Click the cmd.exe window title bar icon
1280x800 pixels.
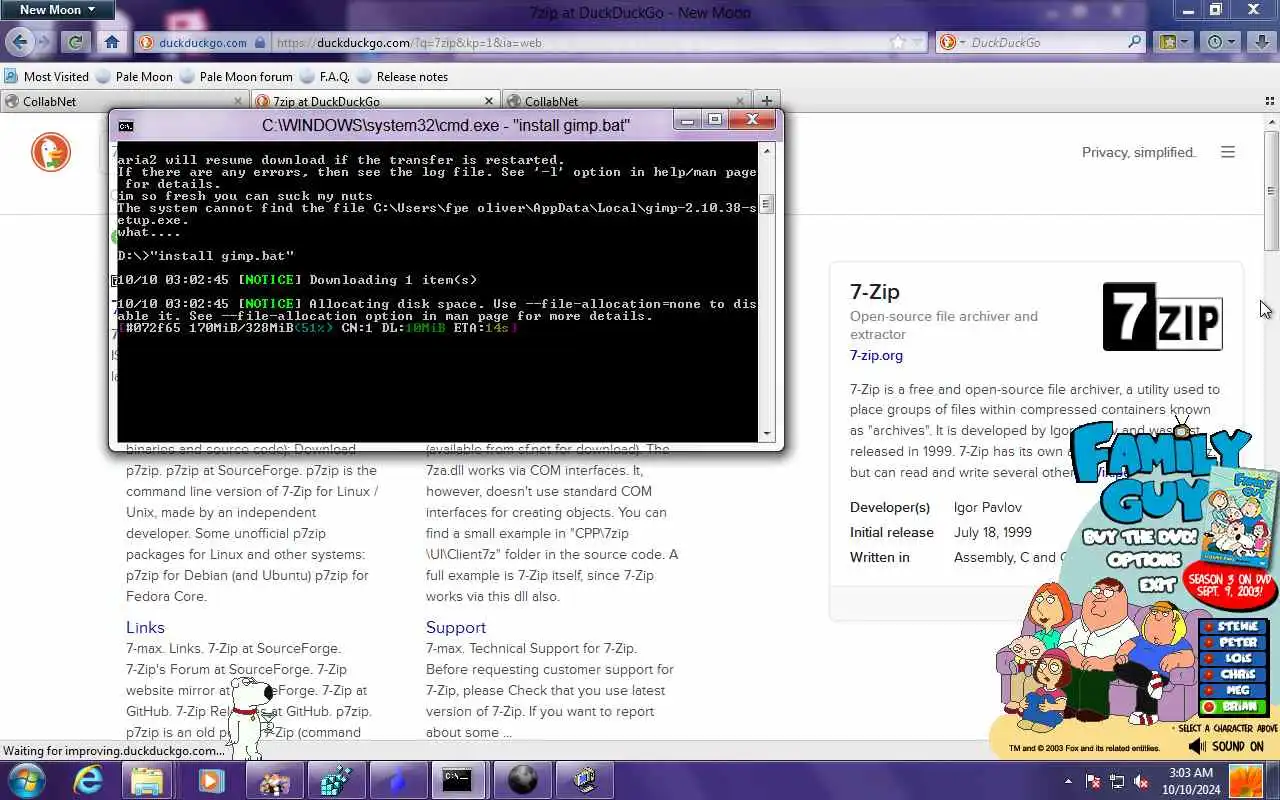coord(126,126)
